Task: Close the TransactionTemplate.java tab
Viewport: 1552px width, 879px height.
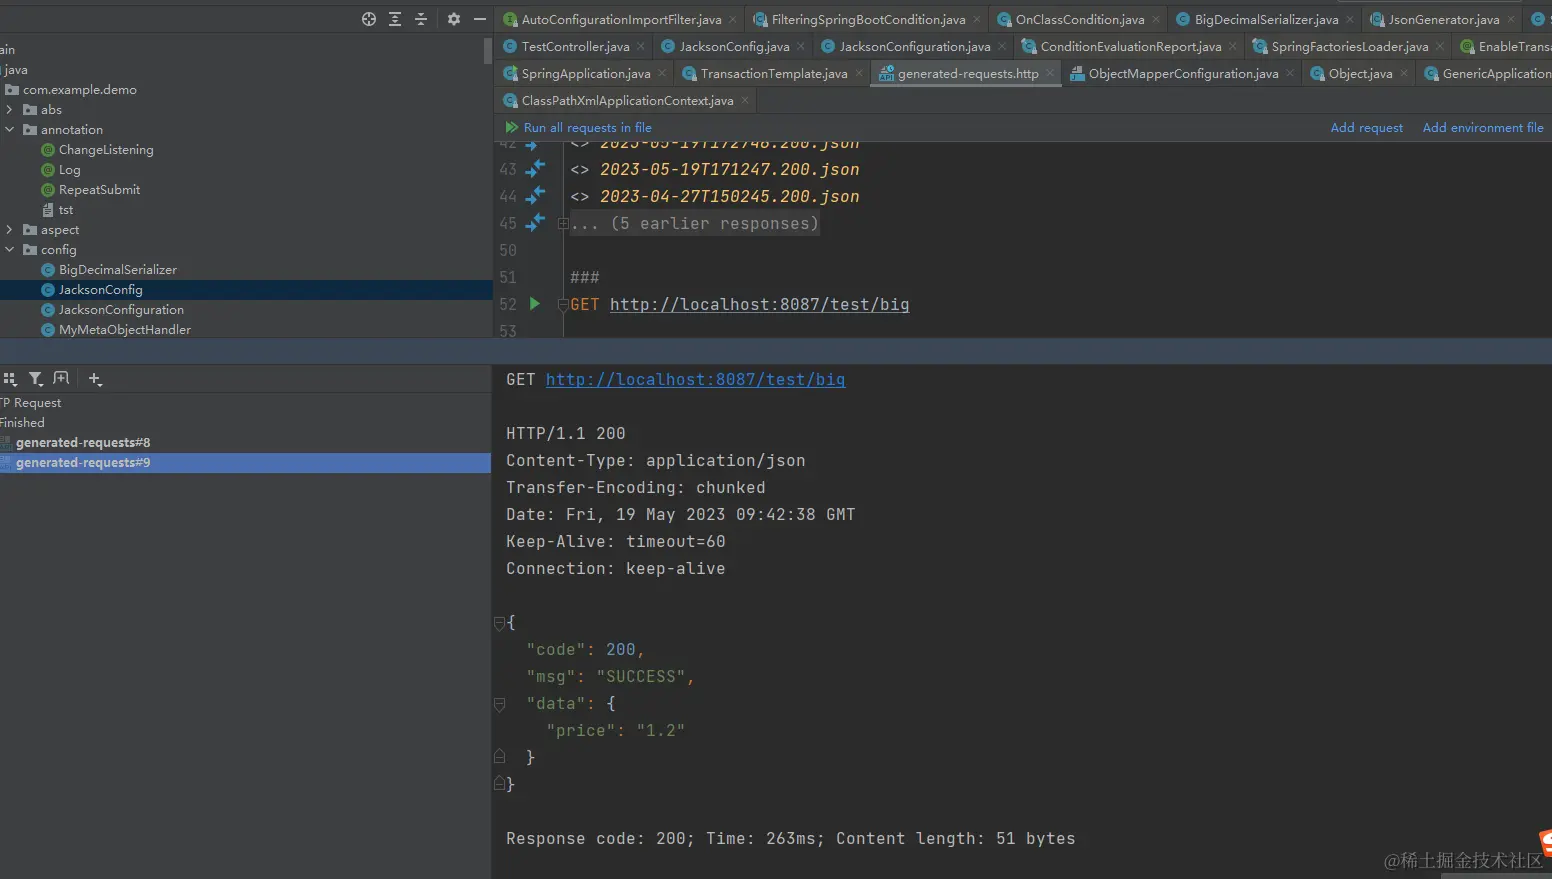Action: point(859,74)
